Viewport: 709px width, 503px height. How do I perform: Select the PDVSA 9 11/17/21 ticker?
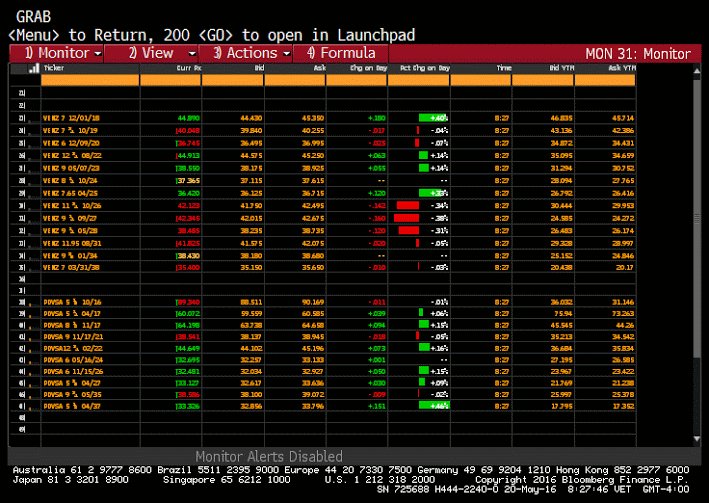(x=74, y=337)
